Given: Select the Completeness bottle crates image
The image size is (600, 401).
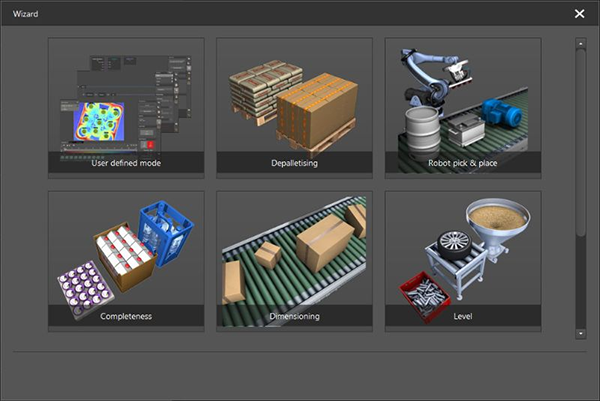Looking at the screenshot, I should coord(126,255).
